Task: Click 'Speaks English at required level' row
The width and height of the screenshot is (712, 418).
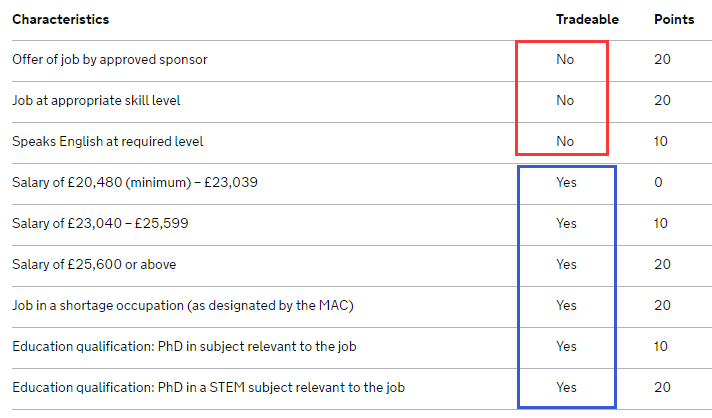Action: click(x=362, y=142)
